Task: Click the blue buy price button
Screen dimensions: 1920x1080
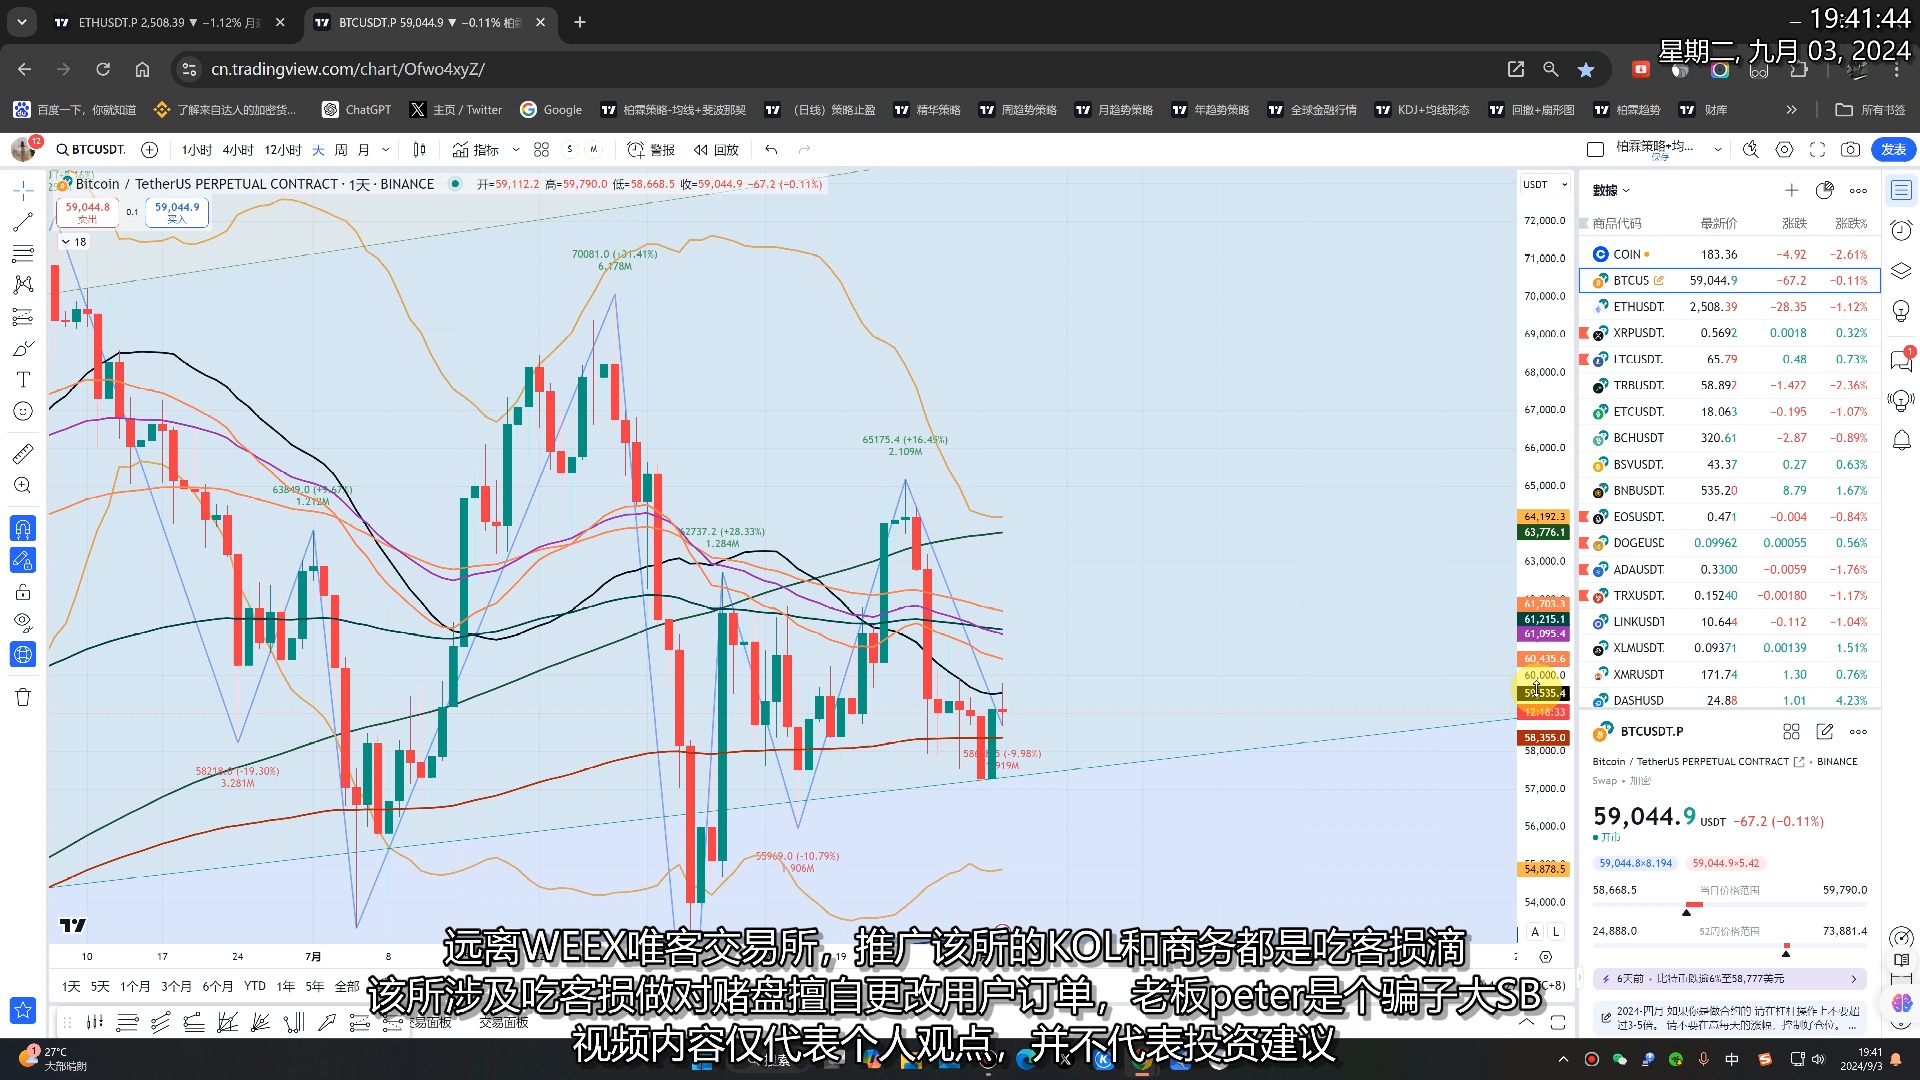Action: coord(177,212)
